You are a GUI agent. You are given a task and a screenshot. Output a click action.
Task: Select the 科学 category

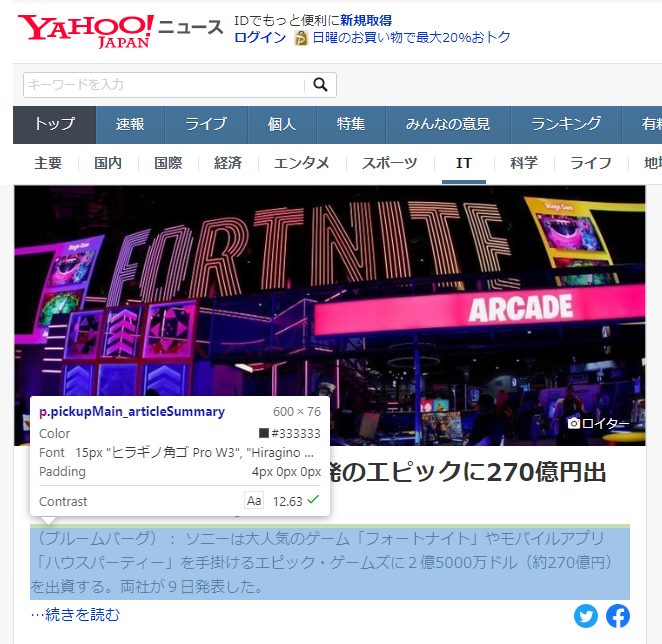pos(524,163)
